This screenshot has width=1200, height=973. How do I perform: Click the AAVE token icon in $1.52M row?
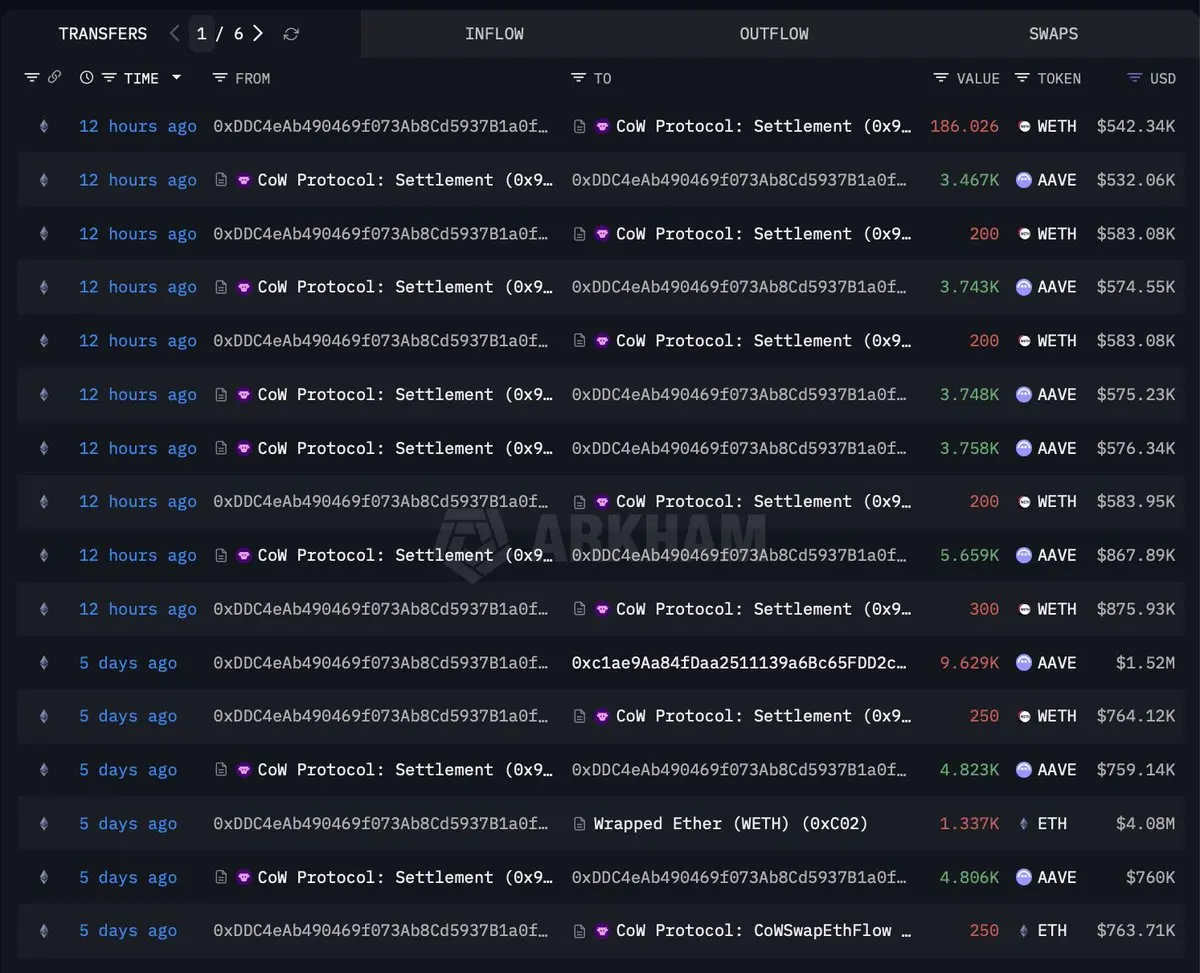(x=1023, y=663)
